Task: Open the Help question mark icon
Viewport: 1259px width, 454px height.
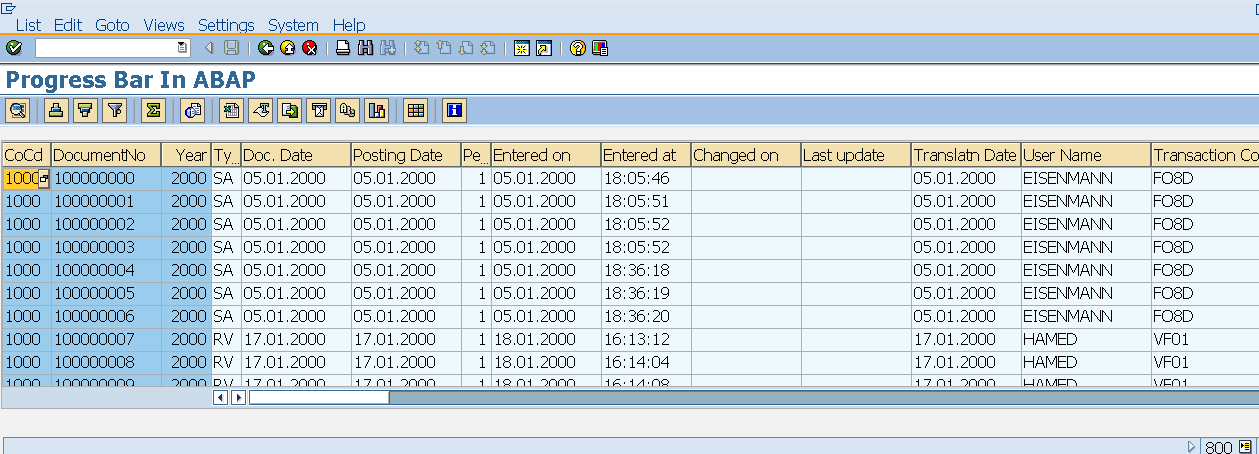Action: point(577,48)
